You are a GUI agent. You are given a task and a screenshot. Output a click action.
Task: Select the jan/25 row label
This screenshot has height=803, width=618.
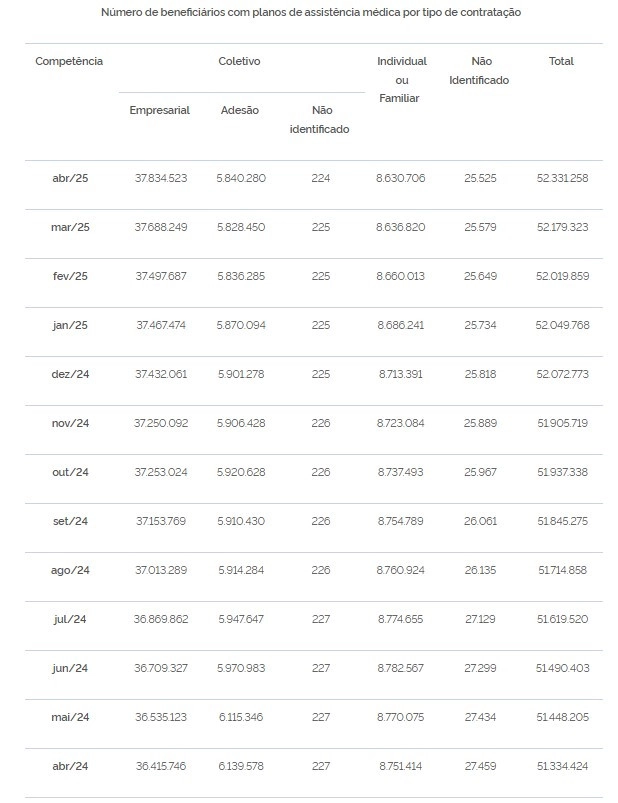click(70, 325)
